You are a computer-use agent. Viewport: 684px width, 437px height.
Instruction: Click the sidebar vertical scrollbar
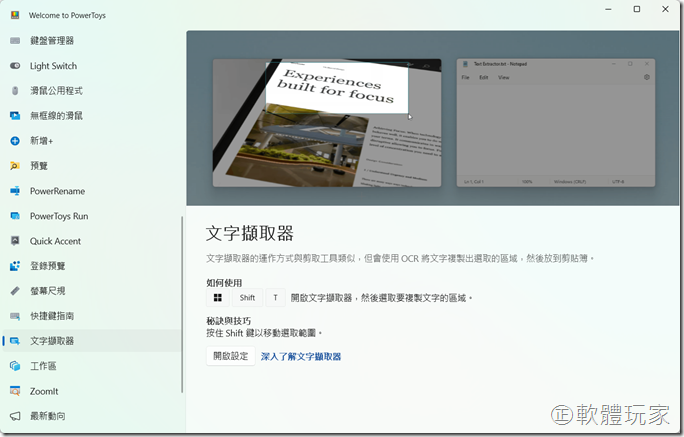(x=182, y=300)
